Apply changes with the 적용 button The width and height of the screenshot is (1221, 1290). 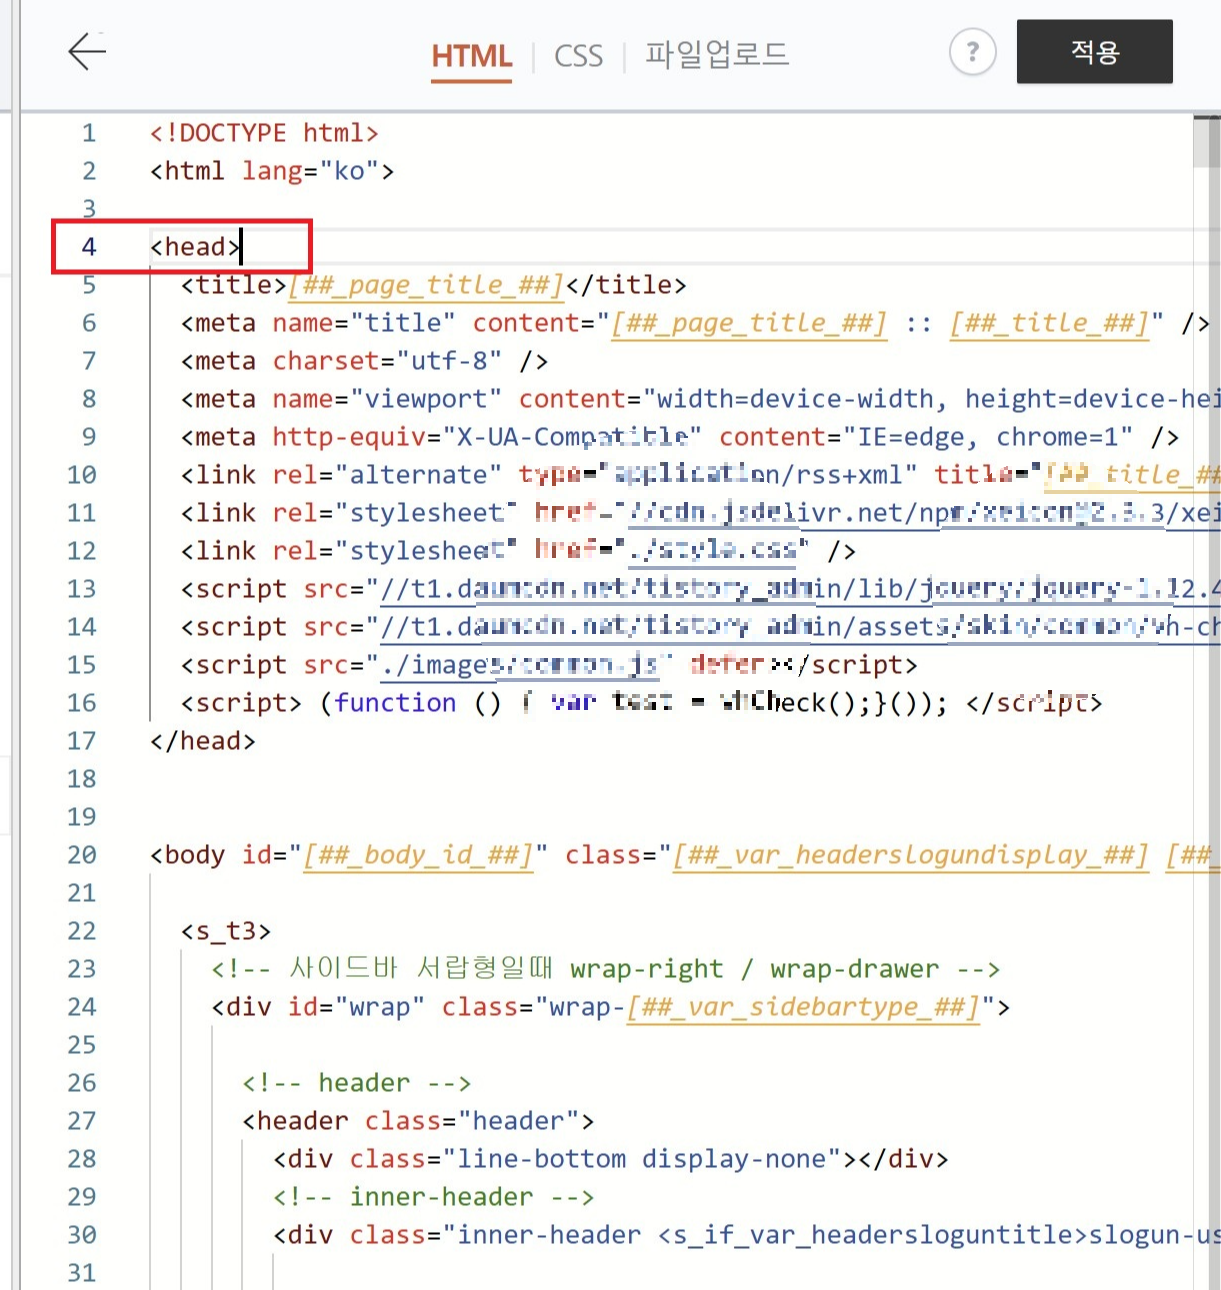click(1095, 51)
